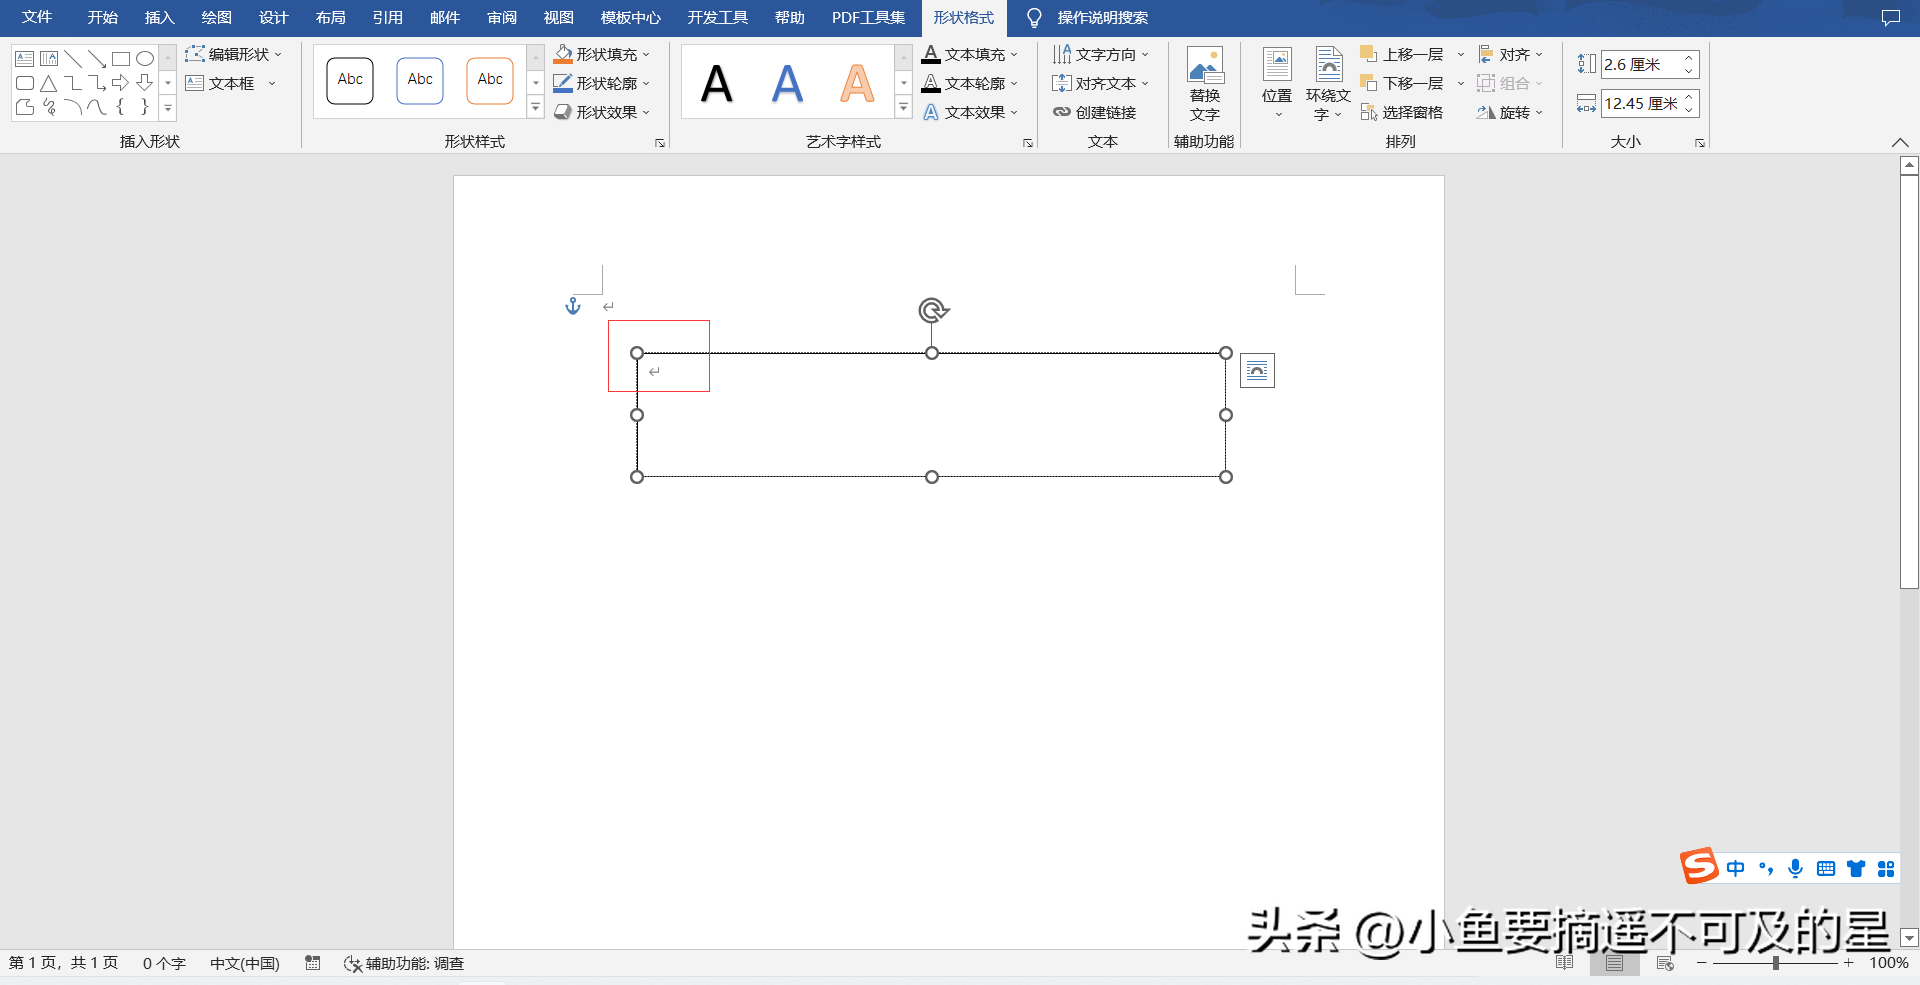Apply the orange outline WordArt style A
The height and width of the screenshot is (985, 1920).
pyautogui.click(x=857, y=83)
